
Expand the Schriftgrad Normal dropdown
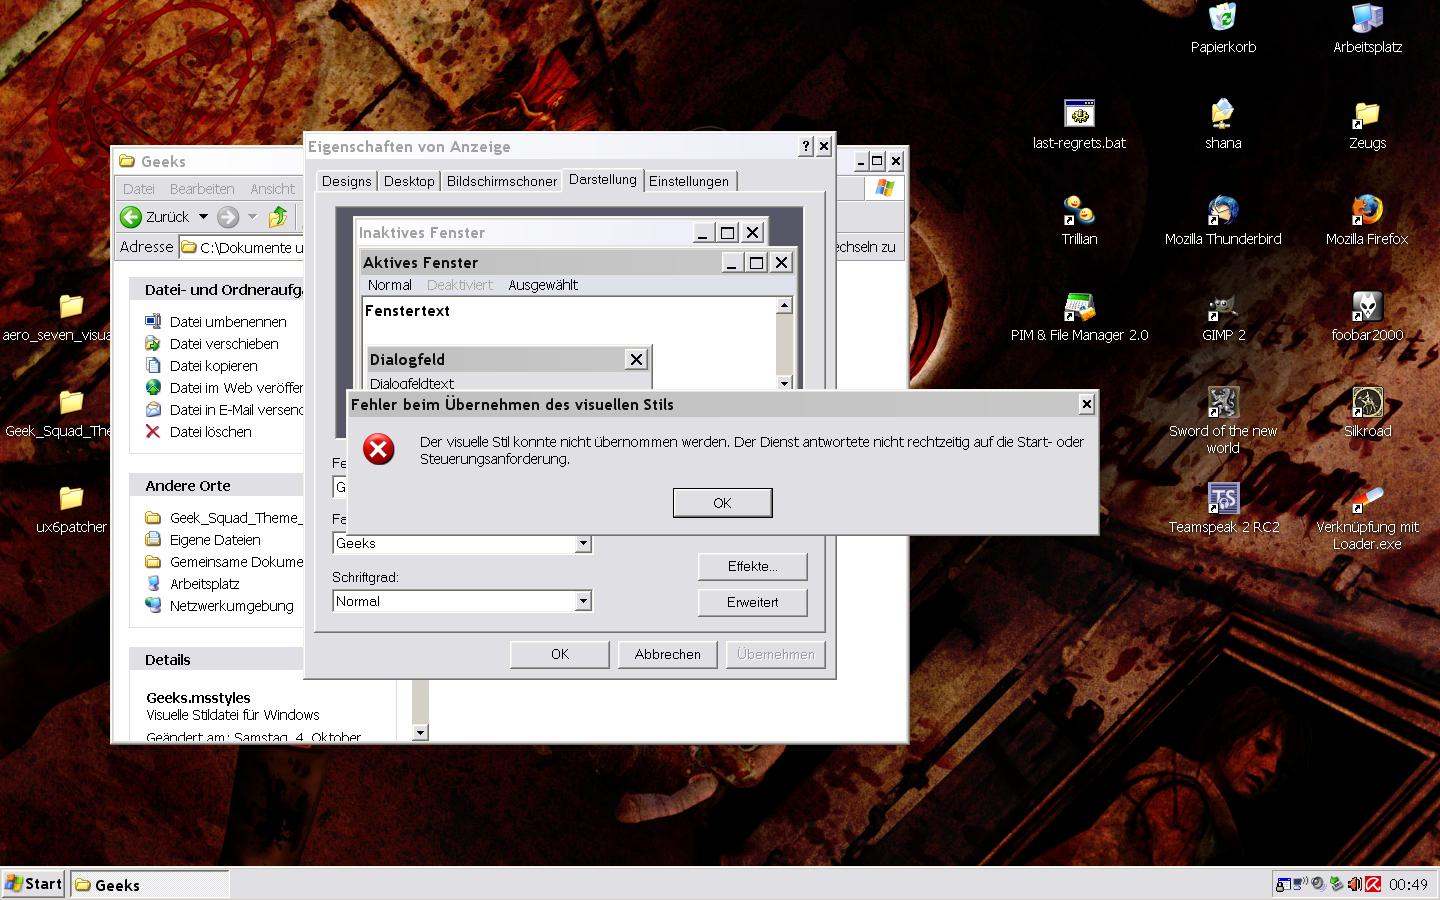tap(583, 602)
